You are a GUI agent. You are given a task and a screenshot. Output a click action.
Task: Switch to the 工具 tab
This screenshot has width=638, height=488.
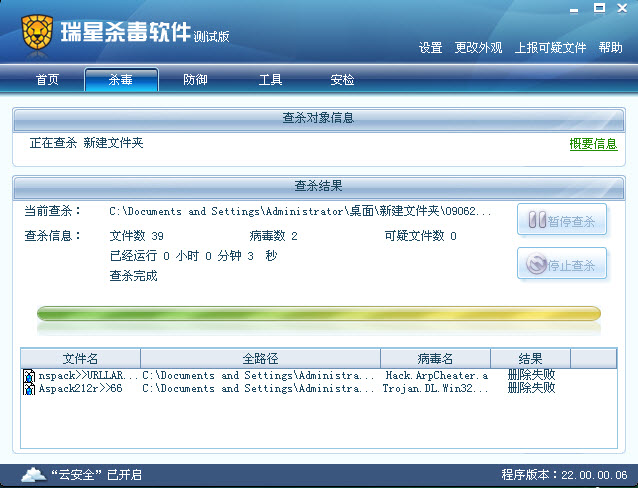point(271,79)
